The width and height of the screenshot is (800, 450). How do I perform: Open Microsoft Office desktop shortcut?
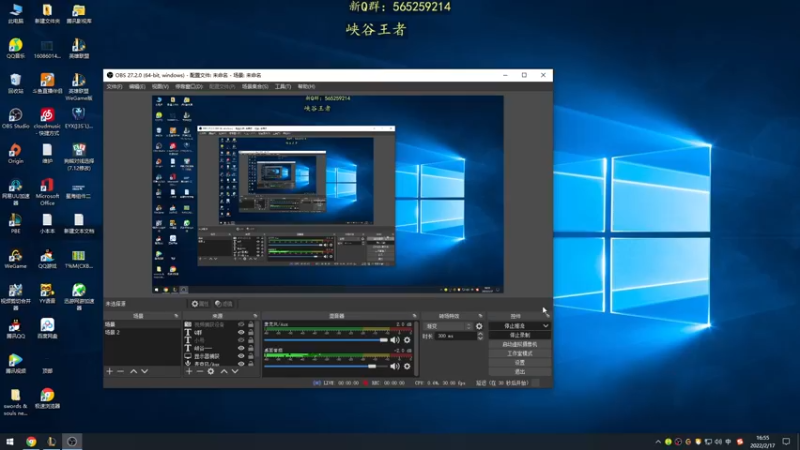coord(47,192)
